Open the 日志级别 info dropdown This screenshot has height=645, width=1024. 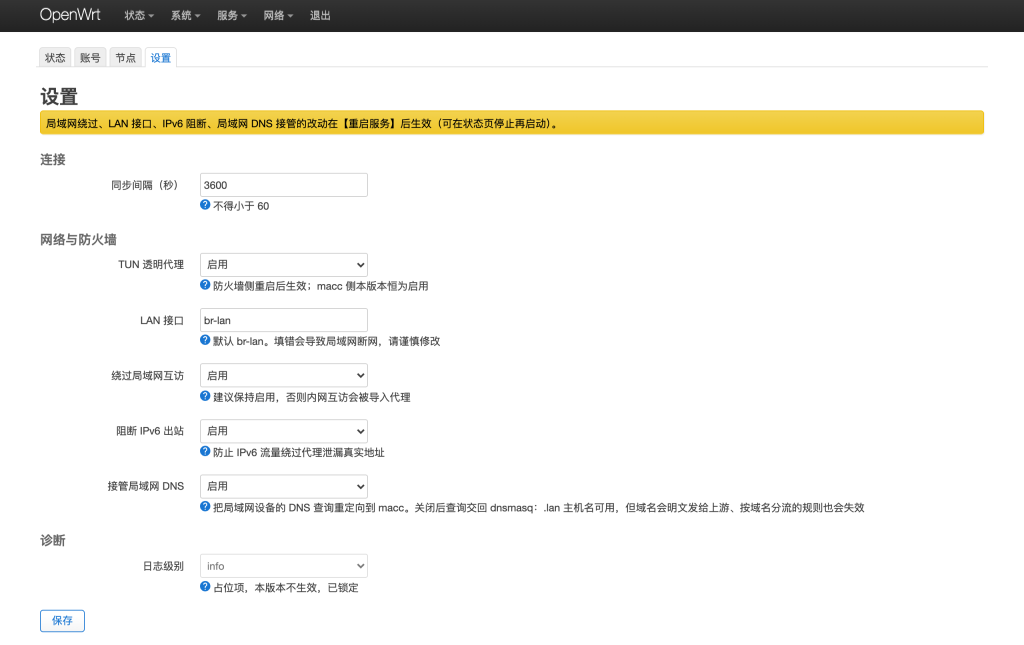tap(283, 567)
